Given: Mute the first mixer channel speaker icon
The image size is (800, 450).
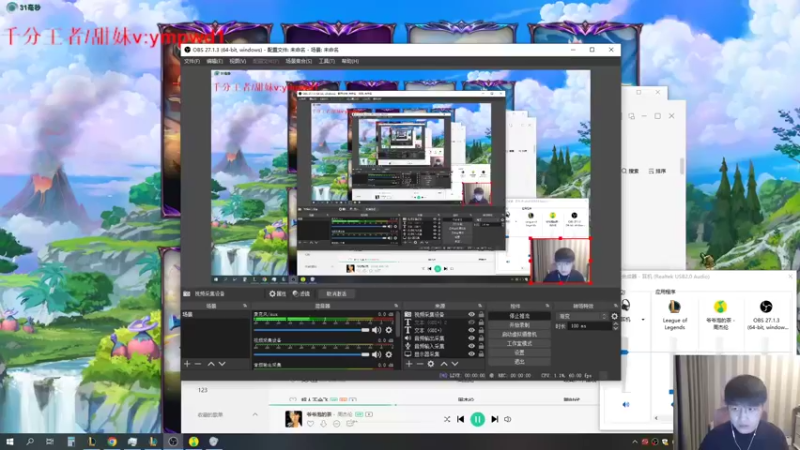Looking at the screenshot, I should pos(377,330).
